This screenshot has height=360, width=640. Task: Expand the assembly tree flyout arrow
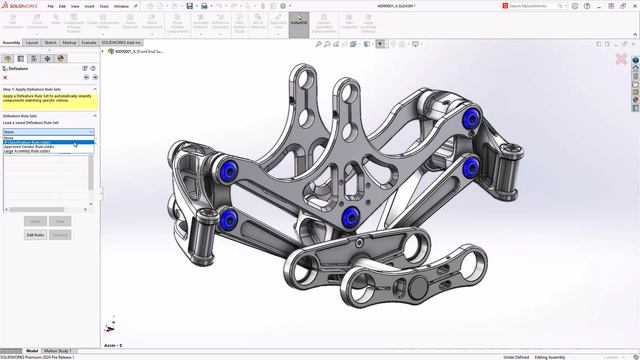103,51
